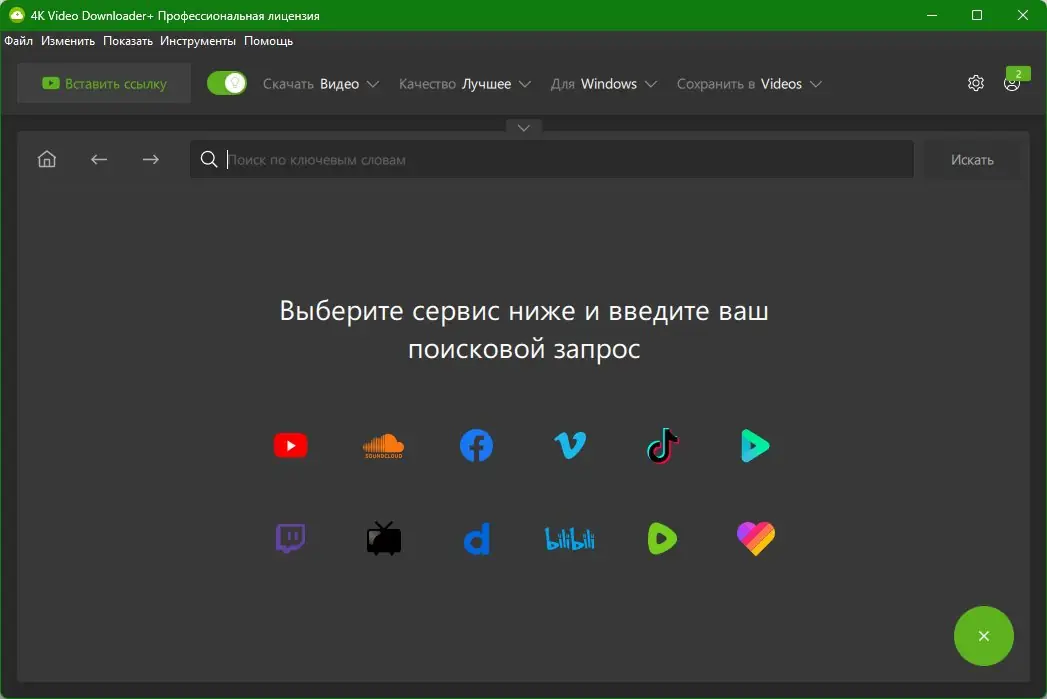Viewport: 1047px width, 699px height.
Task: Click the Вставить ссылку button
Action: 103,83
